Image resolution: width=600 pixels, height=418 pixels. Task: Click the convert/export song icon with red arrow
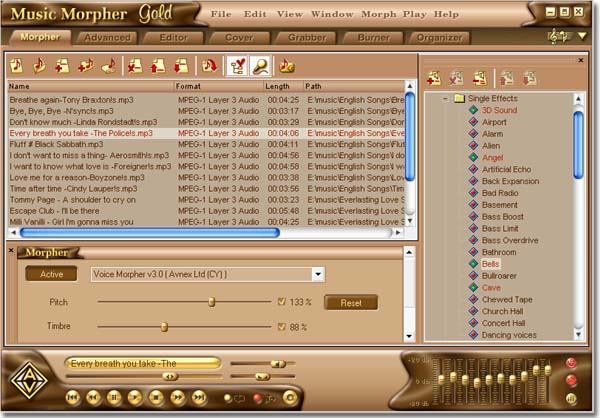click(x=209, y=66)
